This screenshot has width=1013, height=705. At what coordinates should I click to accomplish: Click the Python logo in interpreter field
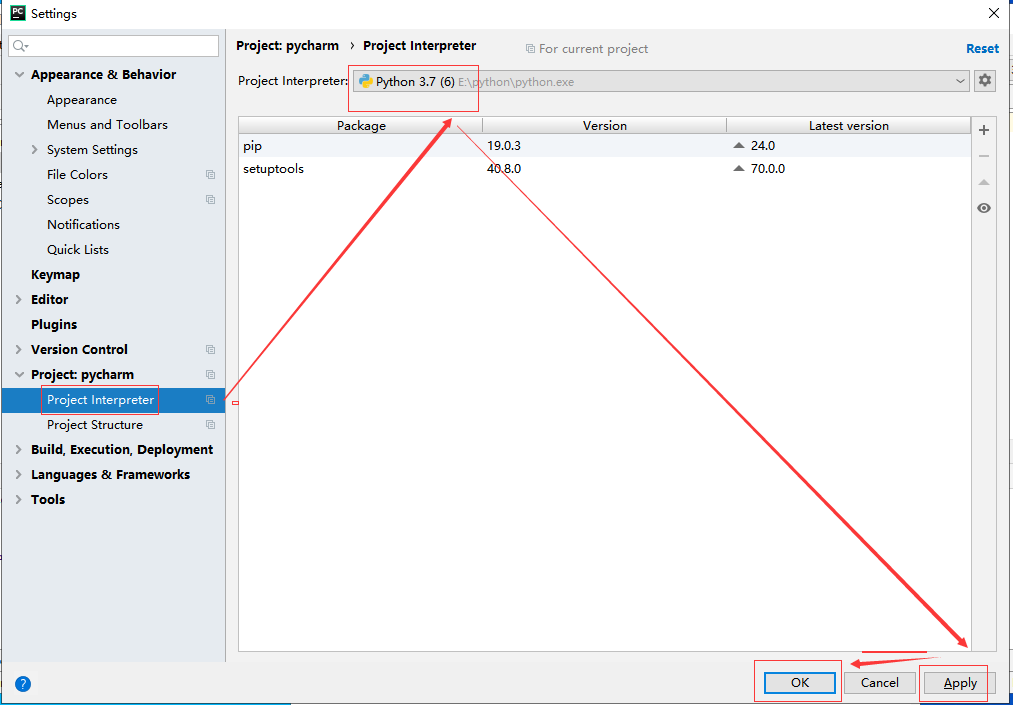(366, 81)
